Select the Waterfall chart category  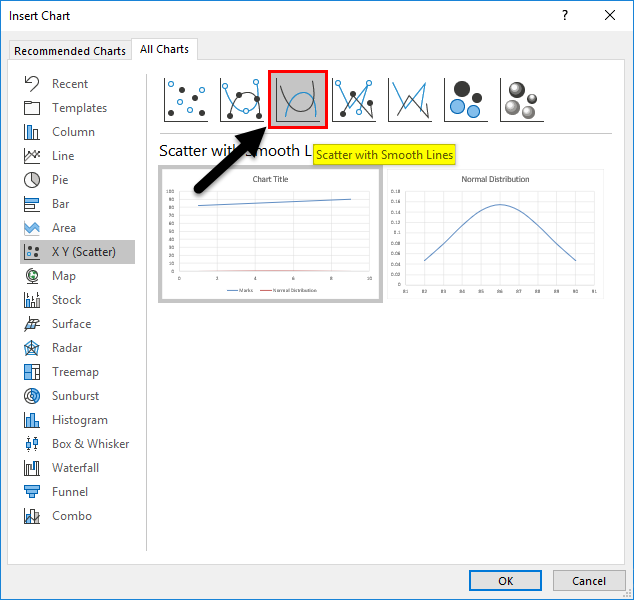click(77, 468)
